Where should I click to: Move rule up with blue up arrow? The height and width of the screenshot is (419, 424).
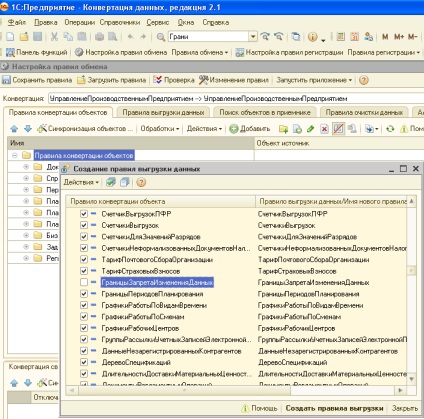[14, 129]
